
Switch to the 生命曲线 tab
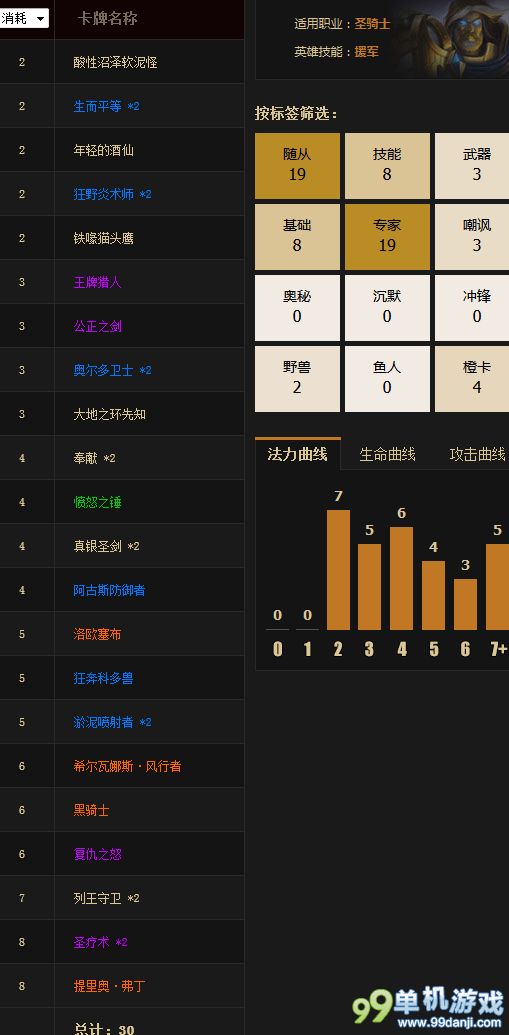[387, 454]
